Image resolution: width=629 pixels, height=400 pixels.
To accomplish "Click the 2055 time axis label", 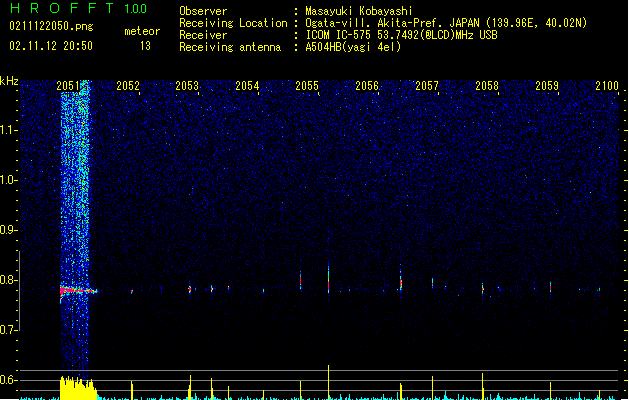I will click(x=307, y=86).
